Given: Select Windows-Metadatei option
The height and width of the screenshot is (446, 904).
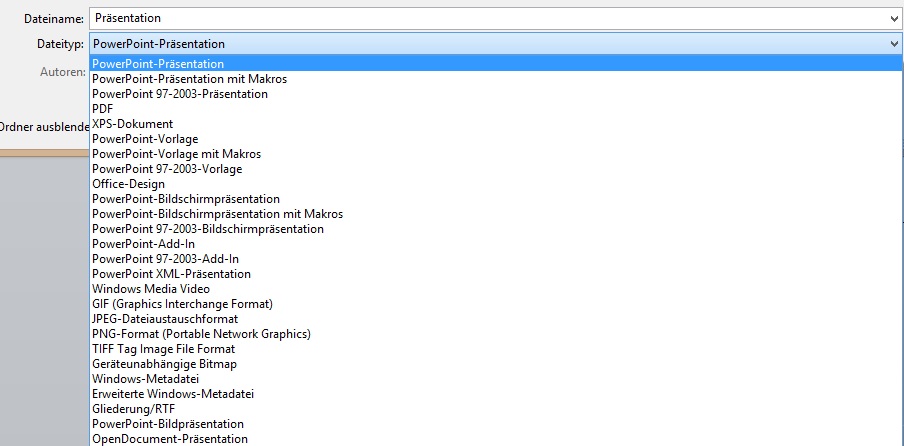Looking at the screenshot, I should point(496,378).
